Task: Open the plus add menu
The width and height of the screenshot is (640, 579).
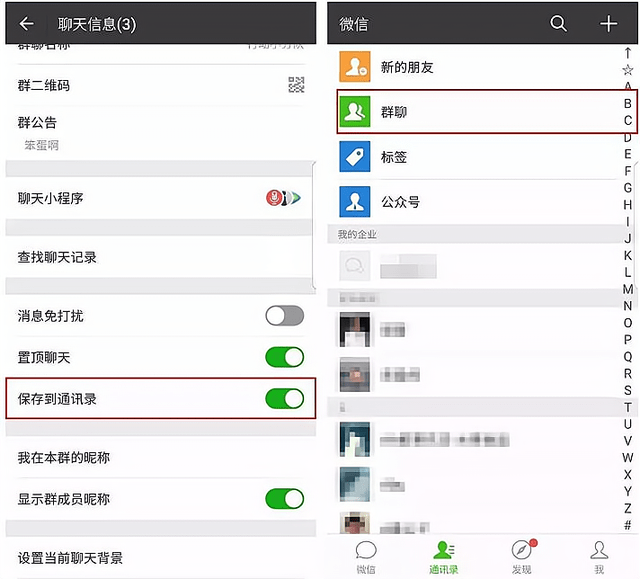Action: [x=608, y=24]
